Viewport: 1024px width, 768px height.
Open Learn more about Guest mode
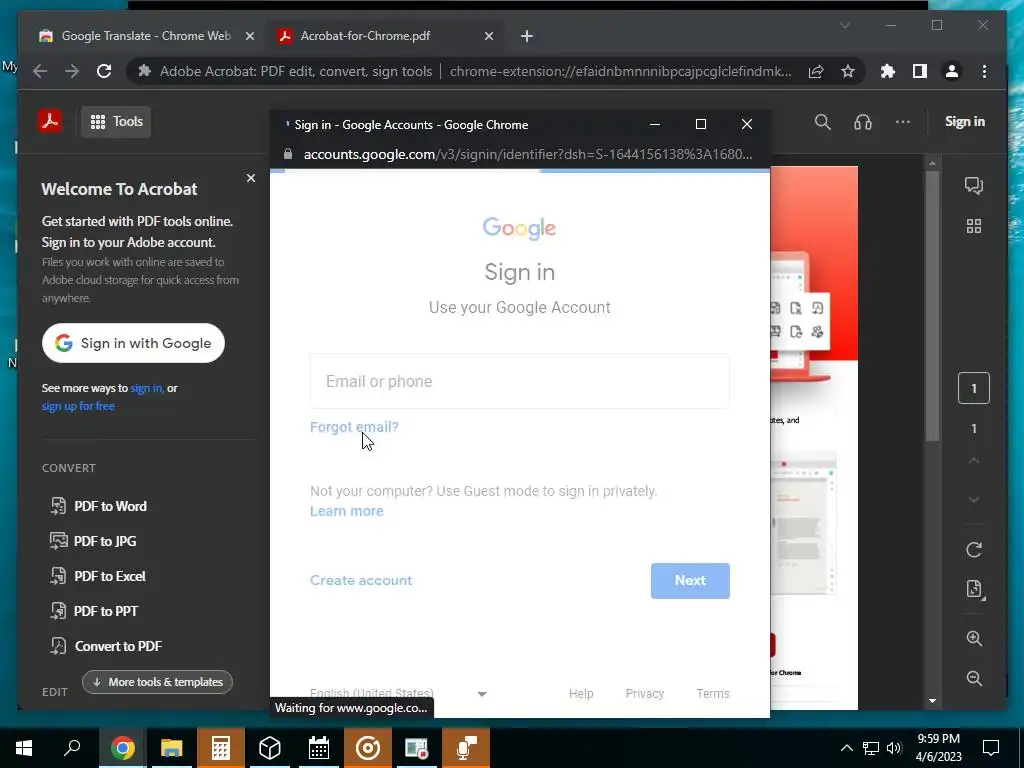pos(347,511)
